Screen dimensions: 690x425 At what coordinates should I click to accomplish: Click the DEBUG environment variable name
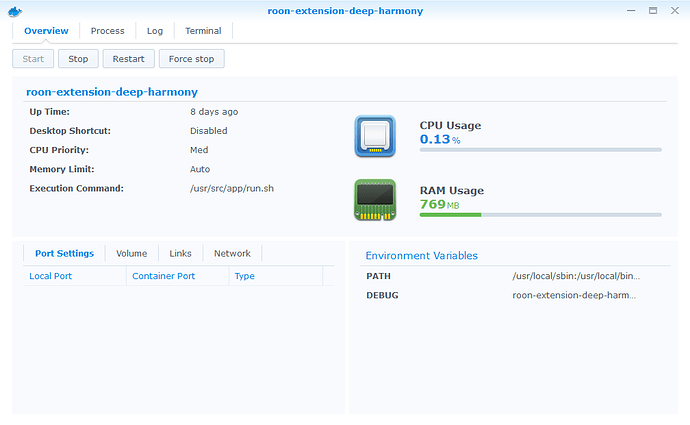[x=382, y=296]
